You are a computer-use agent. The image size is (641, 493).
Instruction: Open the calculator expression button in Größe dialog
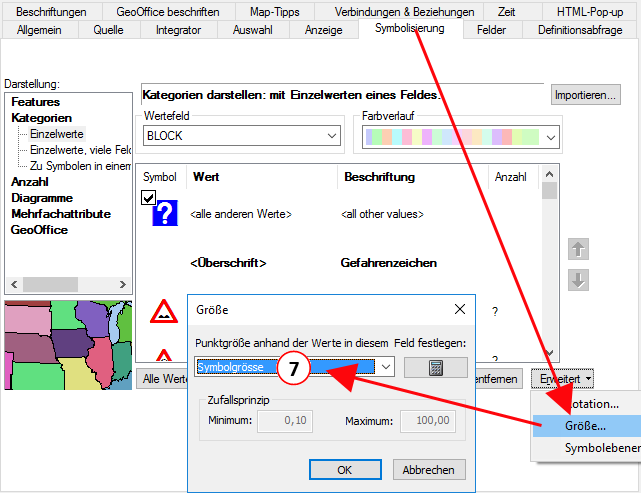436,368
